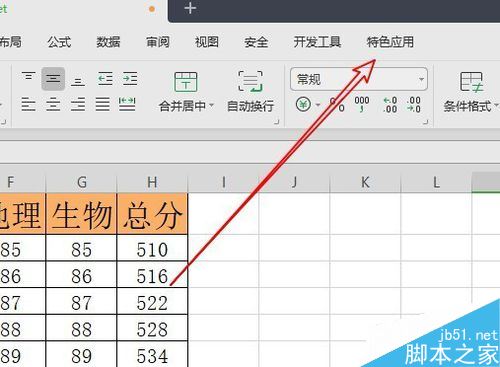The width and height of the screenshot is (500, 367).
Task: Select column L header
Action: [436, 182]
